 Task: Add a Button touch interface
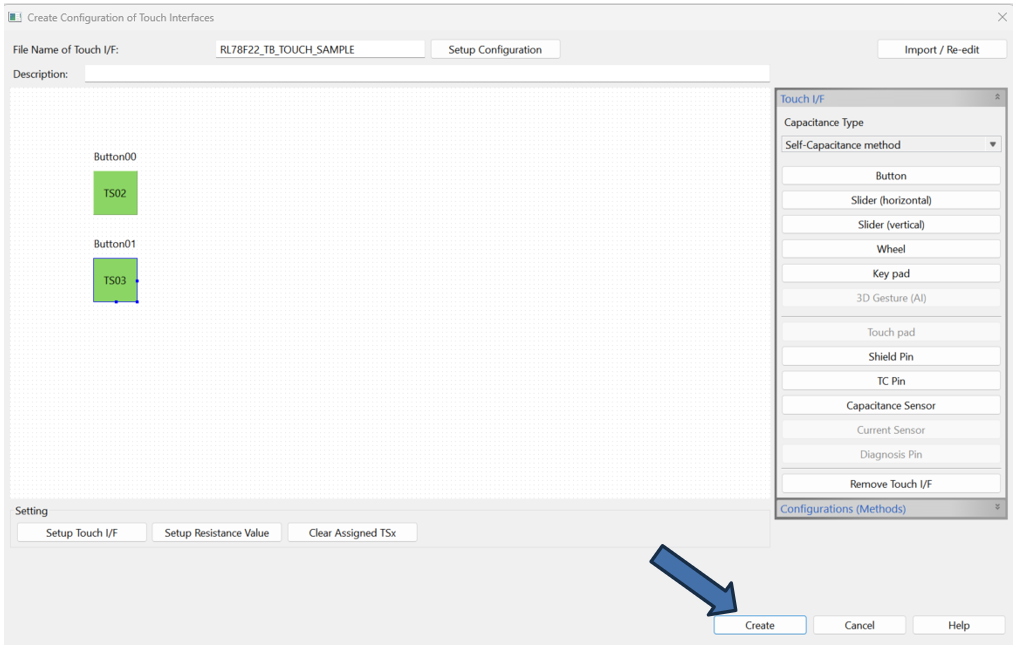[890, 176]
